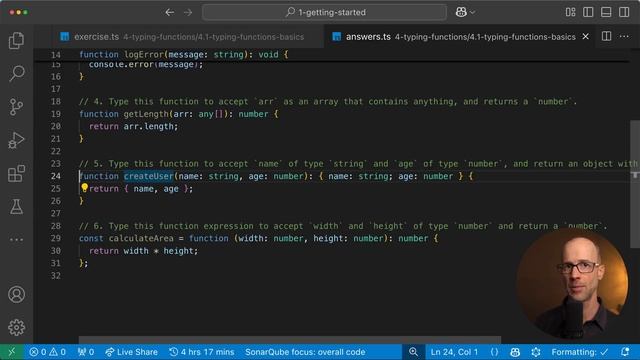Open notifications bell

click(x=625, y=352)
